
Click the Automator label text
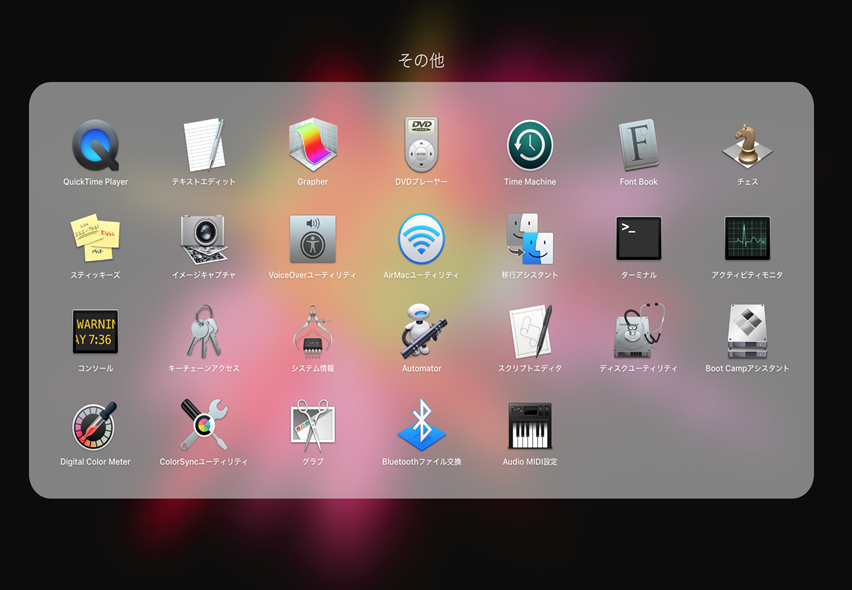pyautogui.click(x=421, y=368)
